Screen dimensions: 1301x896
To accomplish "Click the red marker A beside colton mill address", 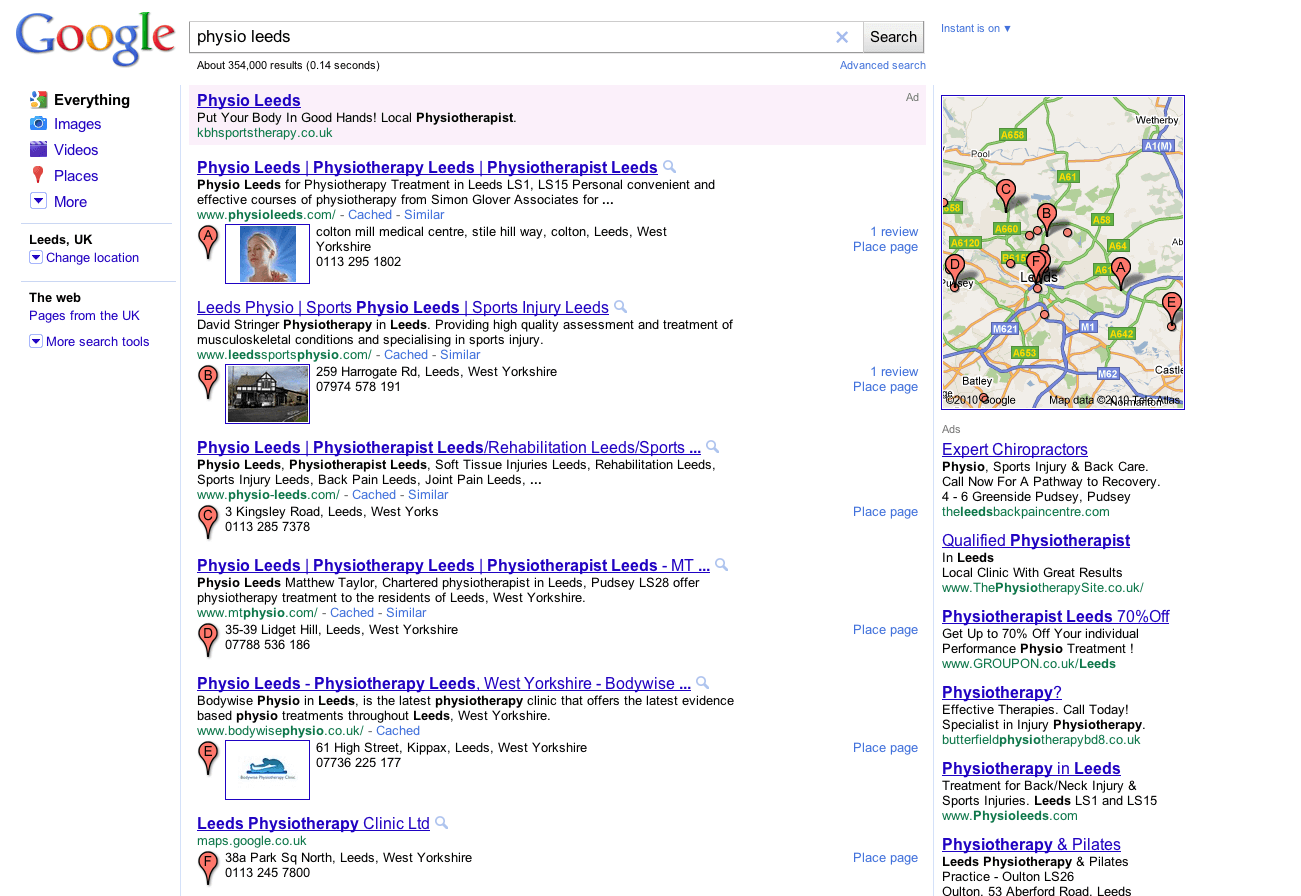I will (x=208, y=240).
